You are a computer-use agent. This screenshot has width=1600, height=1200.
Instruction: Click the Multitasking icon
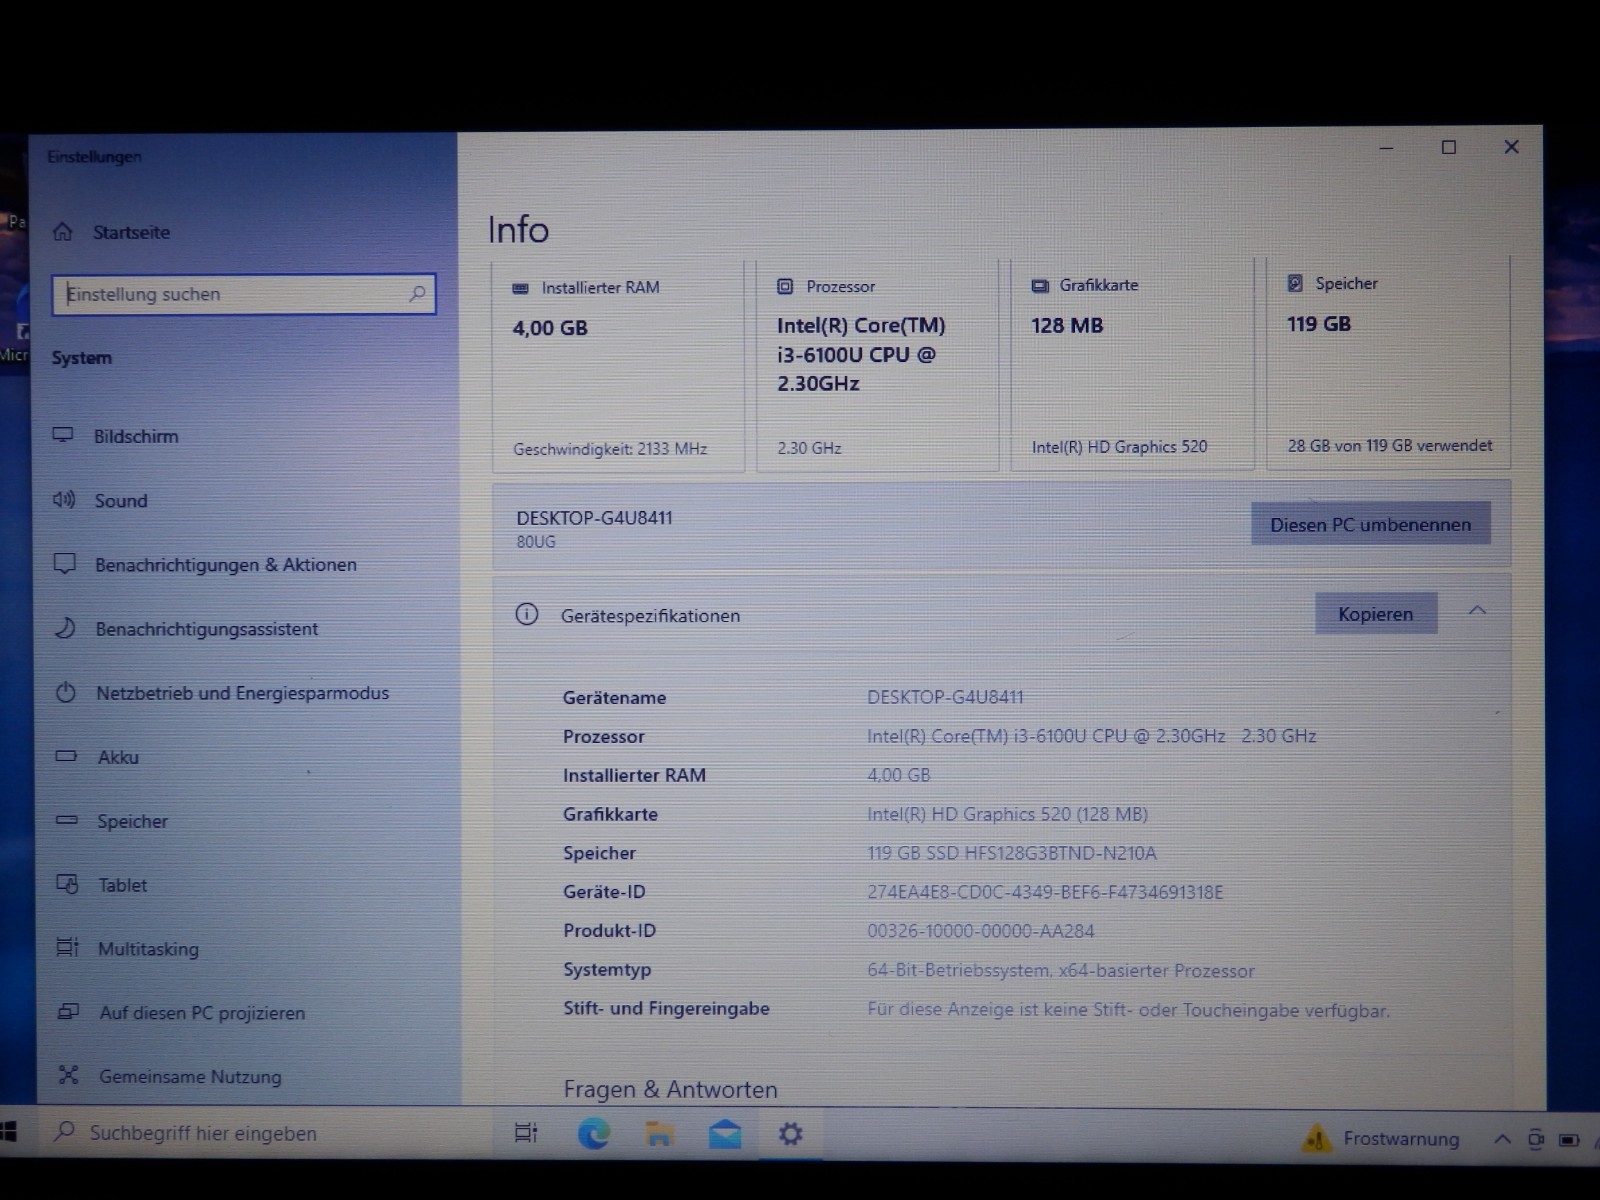[67, 947]
